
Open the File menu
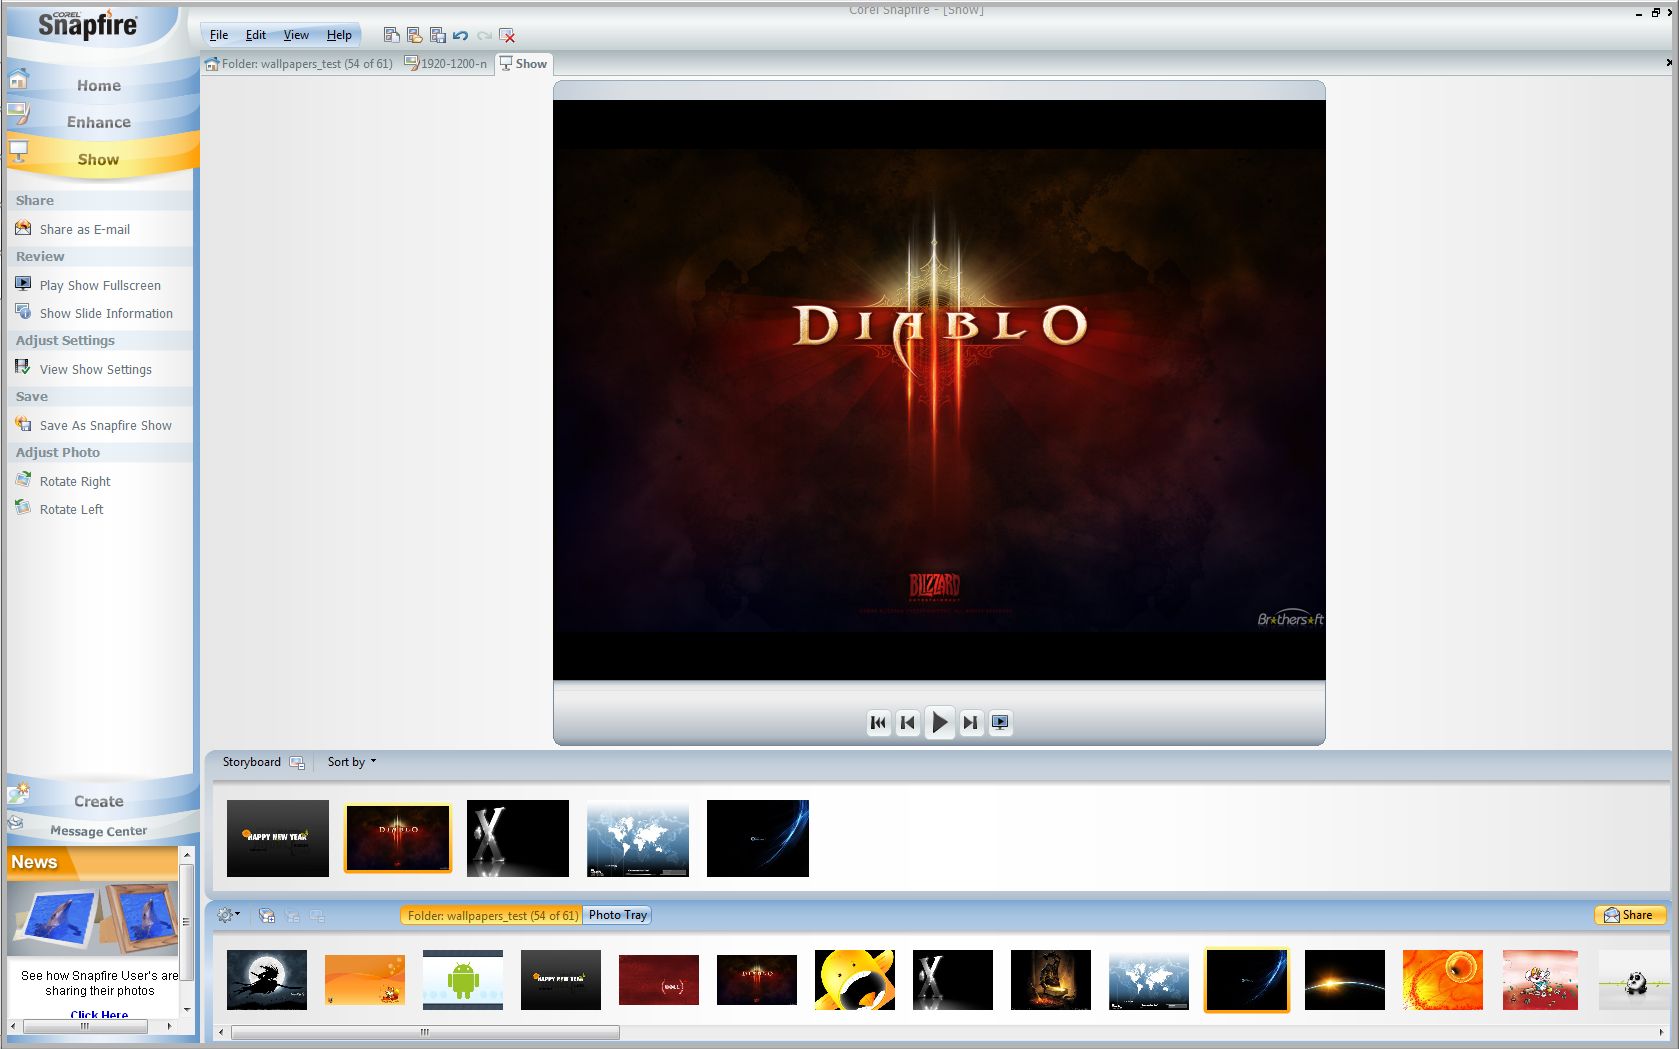tap(219, 35)
